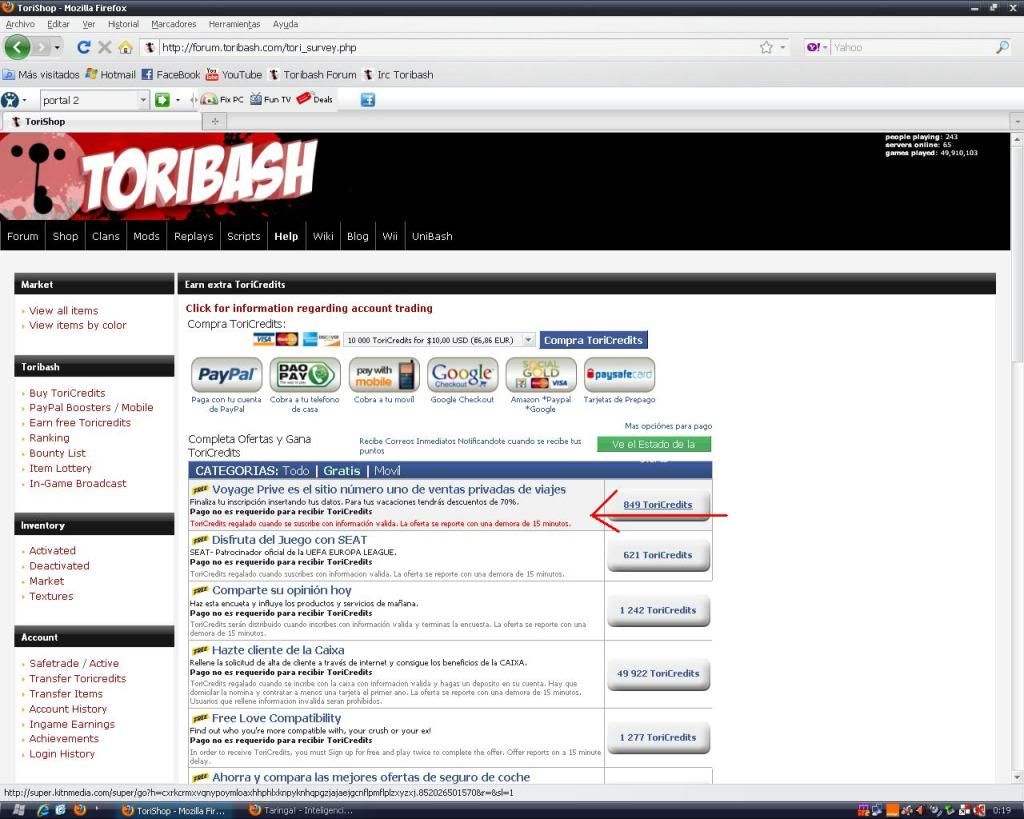Click the Stop loading X icon

point(104,47)
